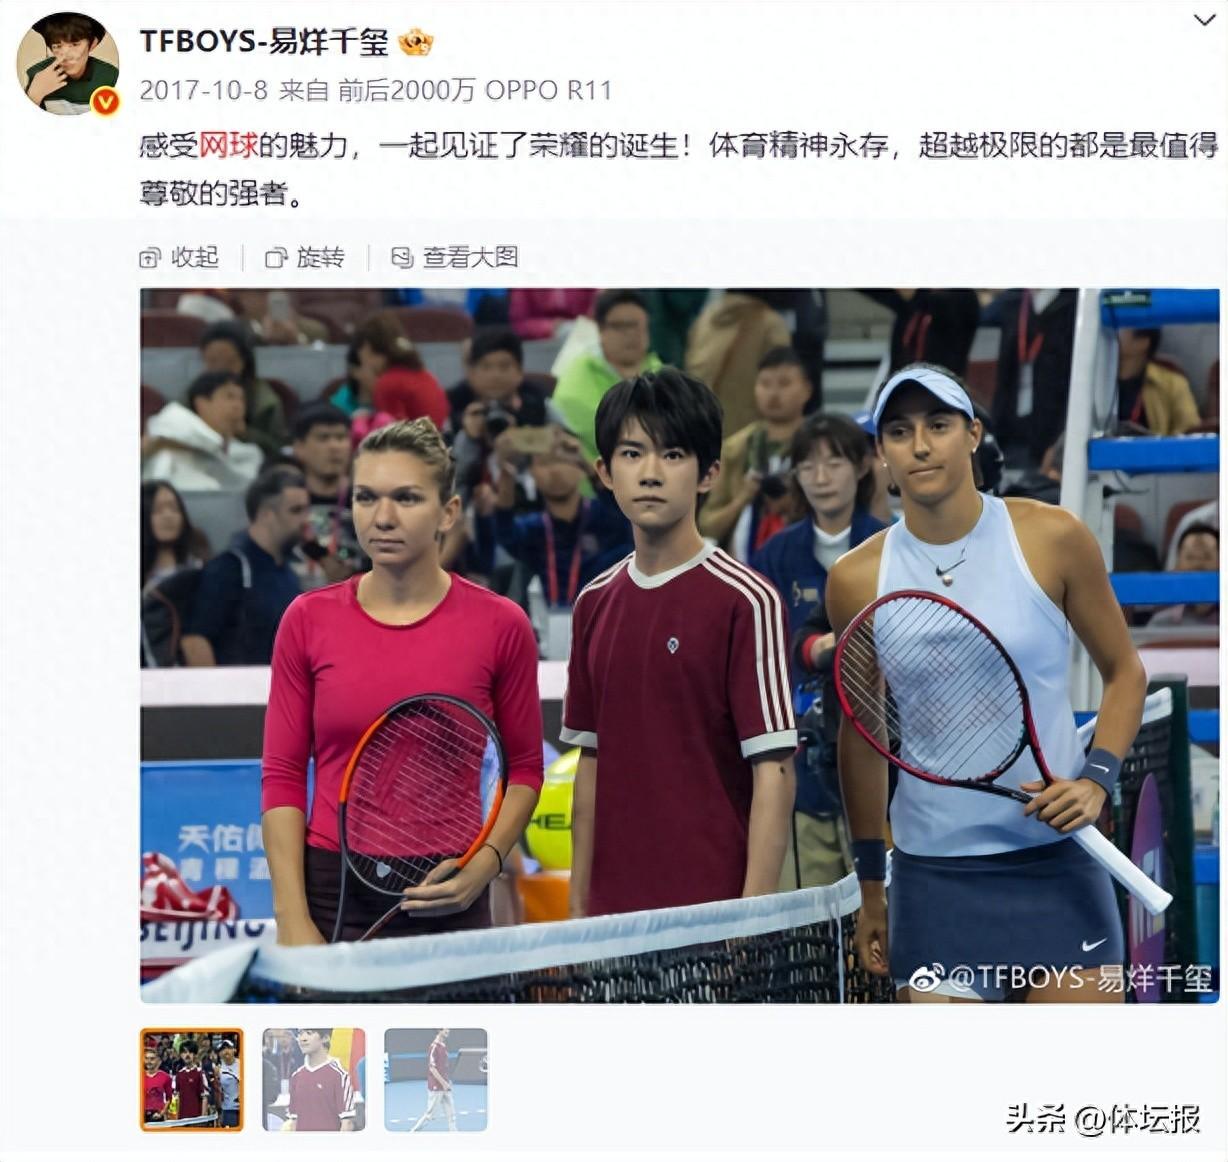Expand the post options chevron at top right
Image resolution: width=1228 pixels, height=1162 pixels.
coord(1205,21)
